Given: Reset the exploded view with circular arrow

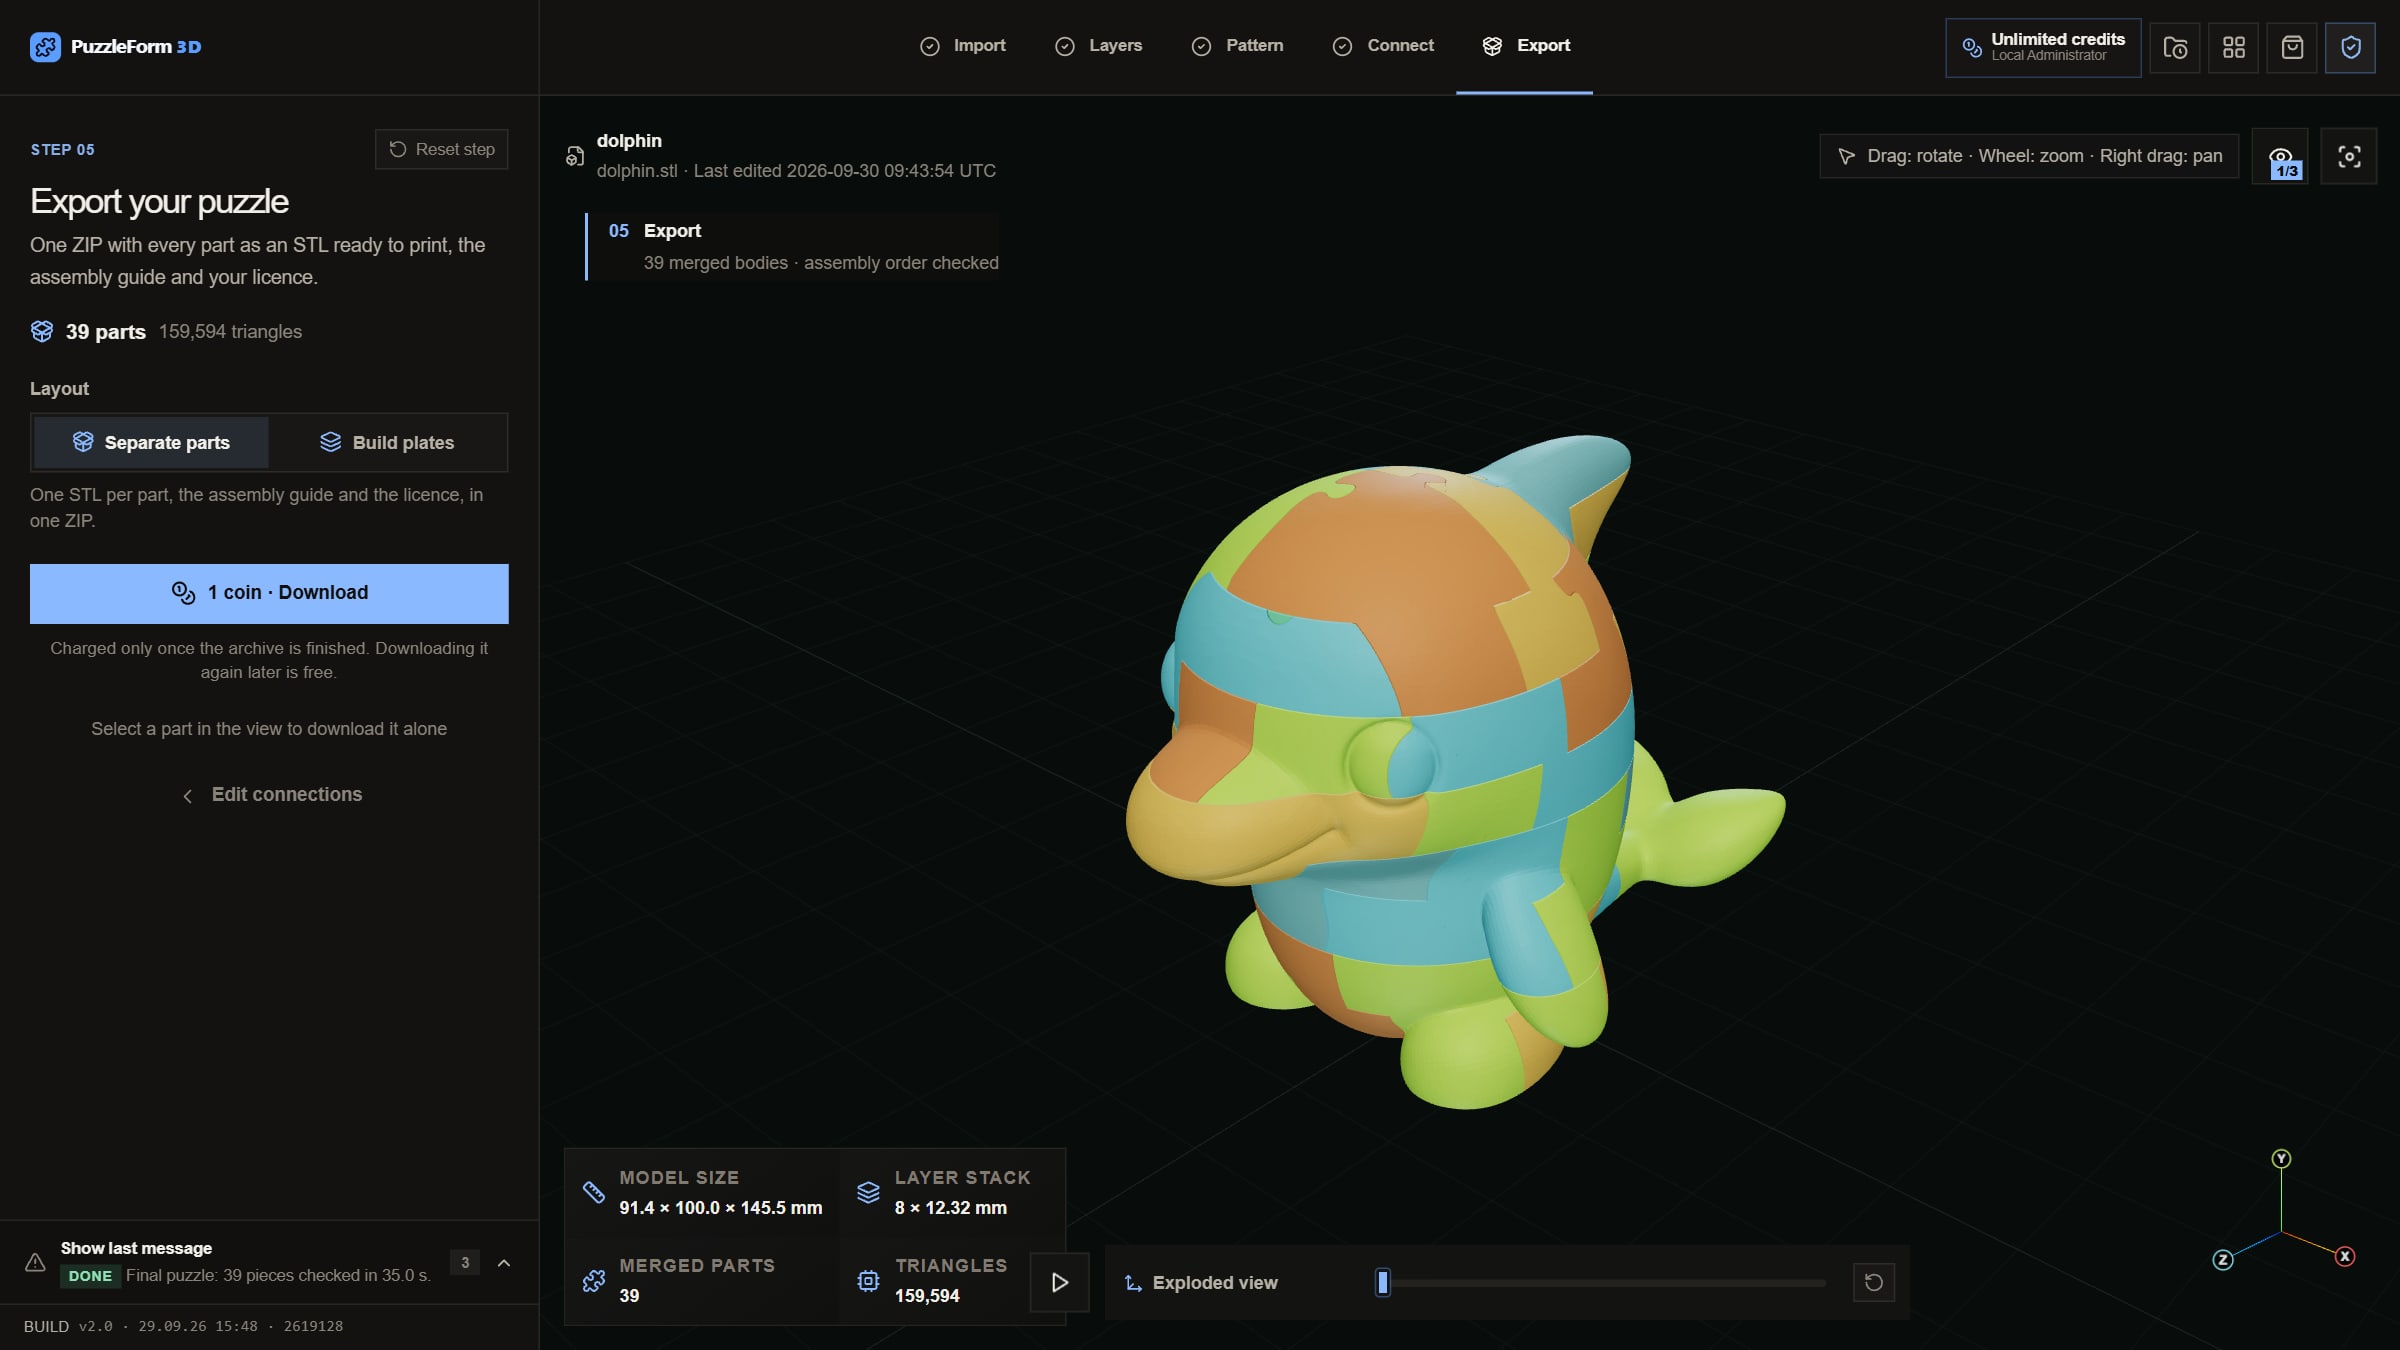Looking at the screenshot, I should coord(1874,1282).
